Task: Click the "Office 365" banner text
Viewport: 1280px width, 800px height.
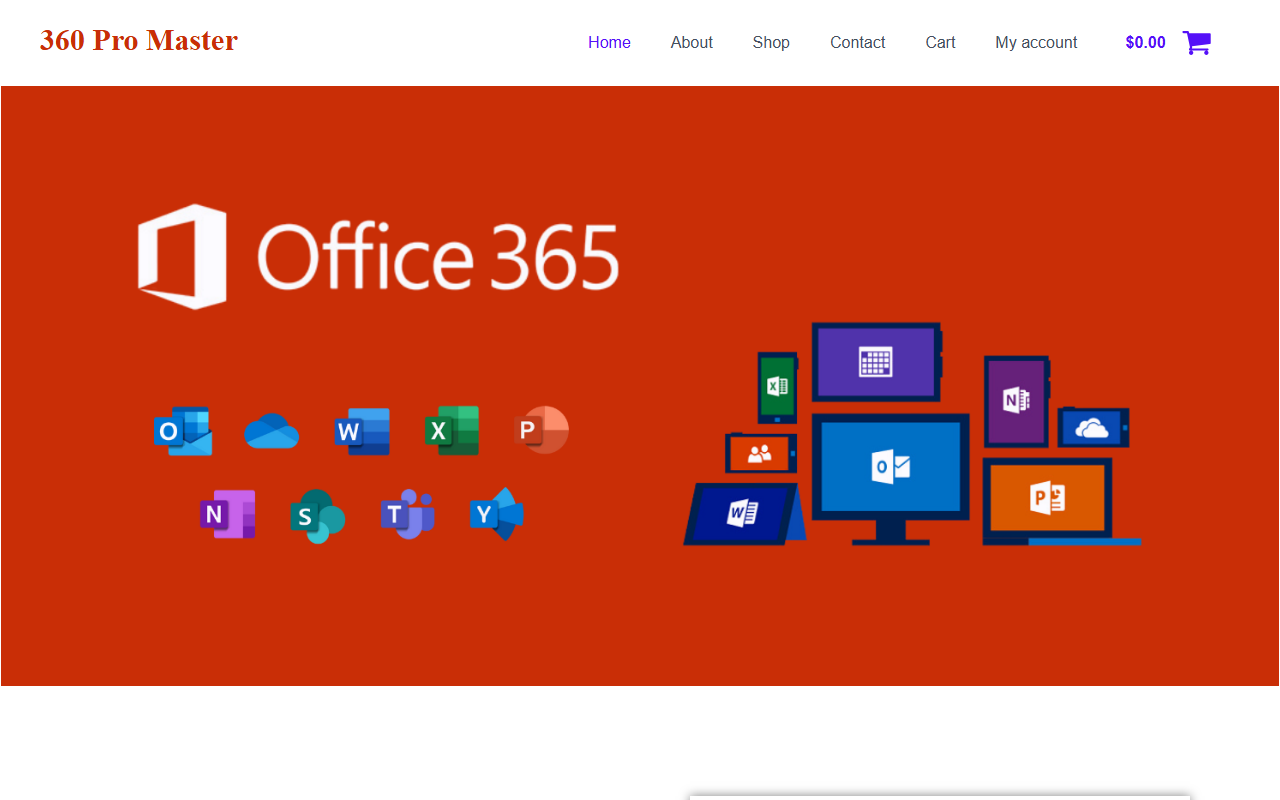Action: [438, 257]
